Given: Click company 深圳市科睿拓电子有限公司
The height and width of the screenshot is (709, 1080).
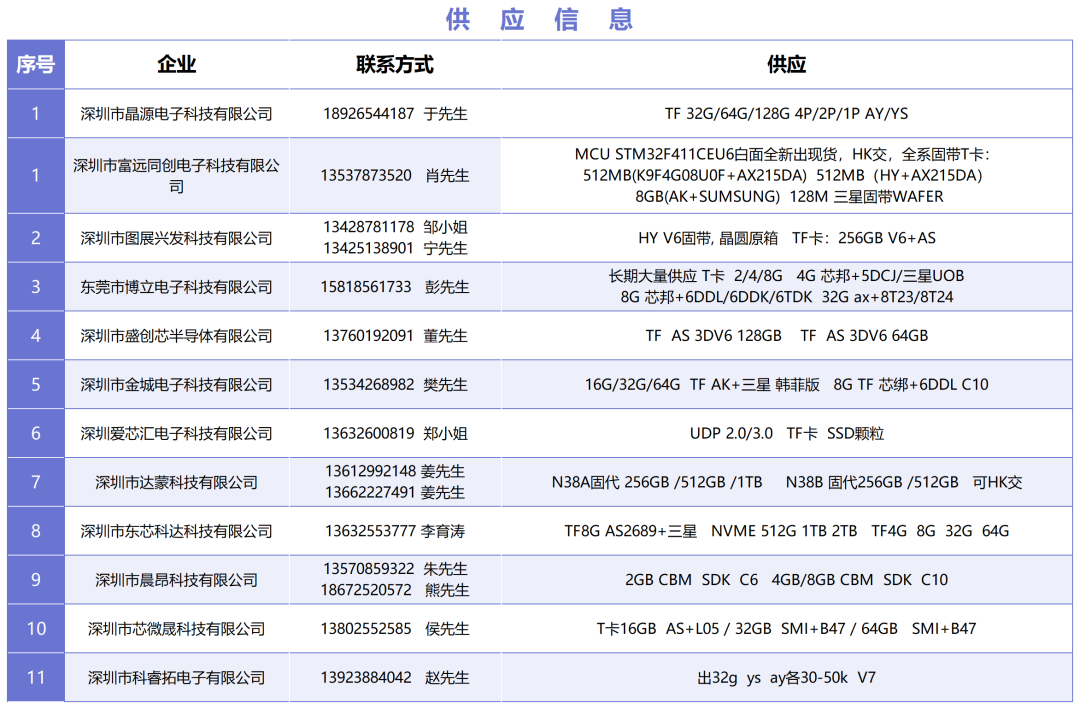Looking at the screenshot, I should pos(176,679).
